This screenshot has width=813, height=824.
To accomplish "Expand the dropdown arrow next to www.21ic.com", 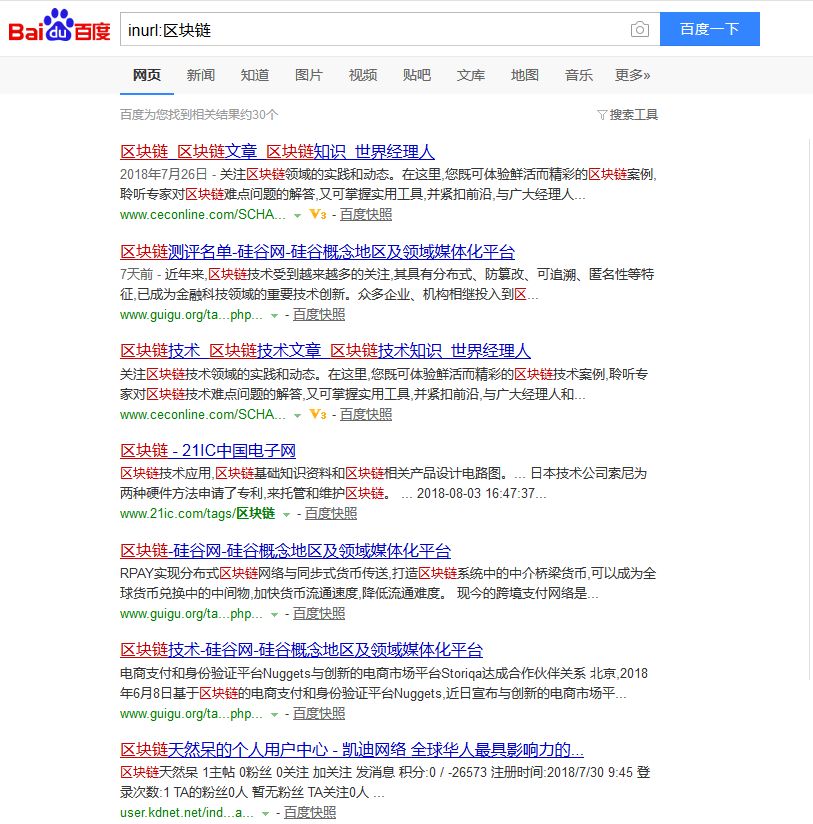I will 286,514.
